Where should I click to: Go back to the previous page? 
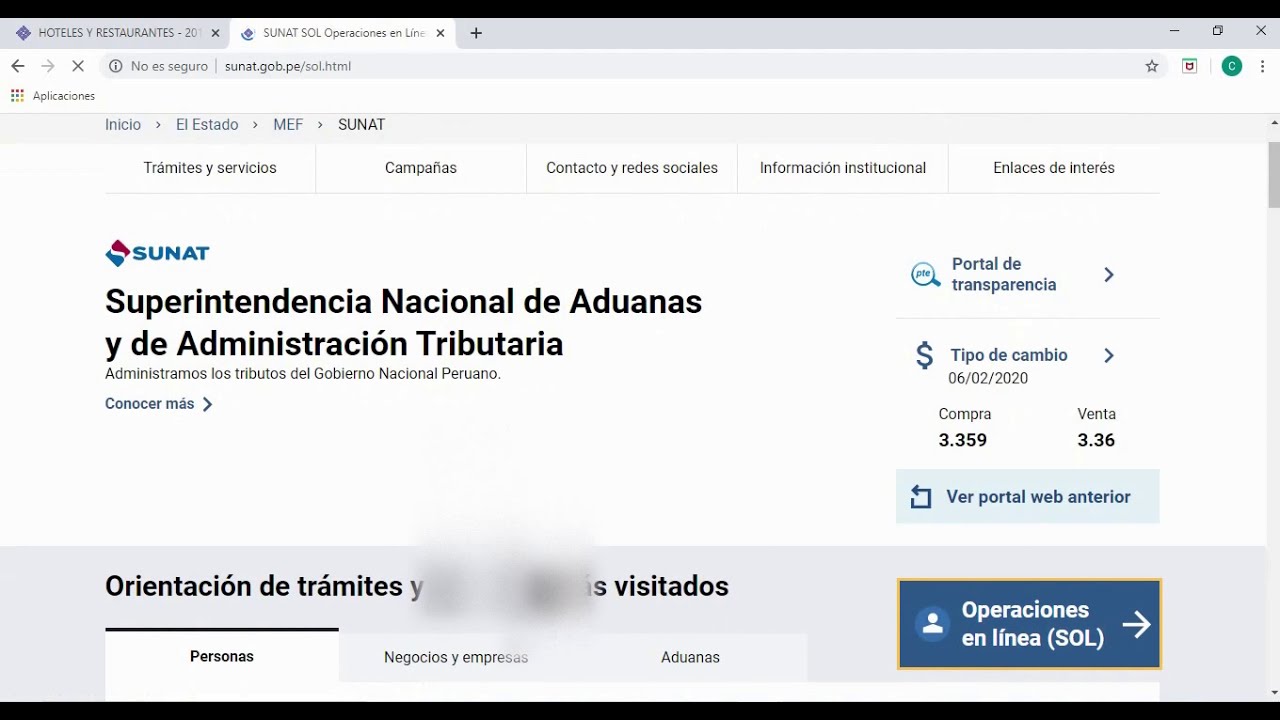click(x=18, y=66)
